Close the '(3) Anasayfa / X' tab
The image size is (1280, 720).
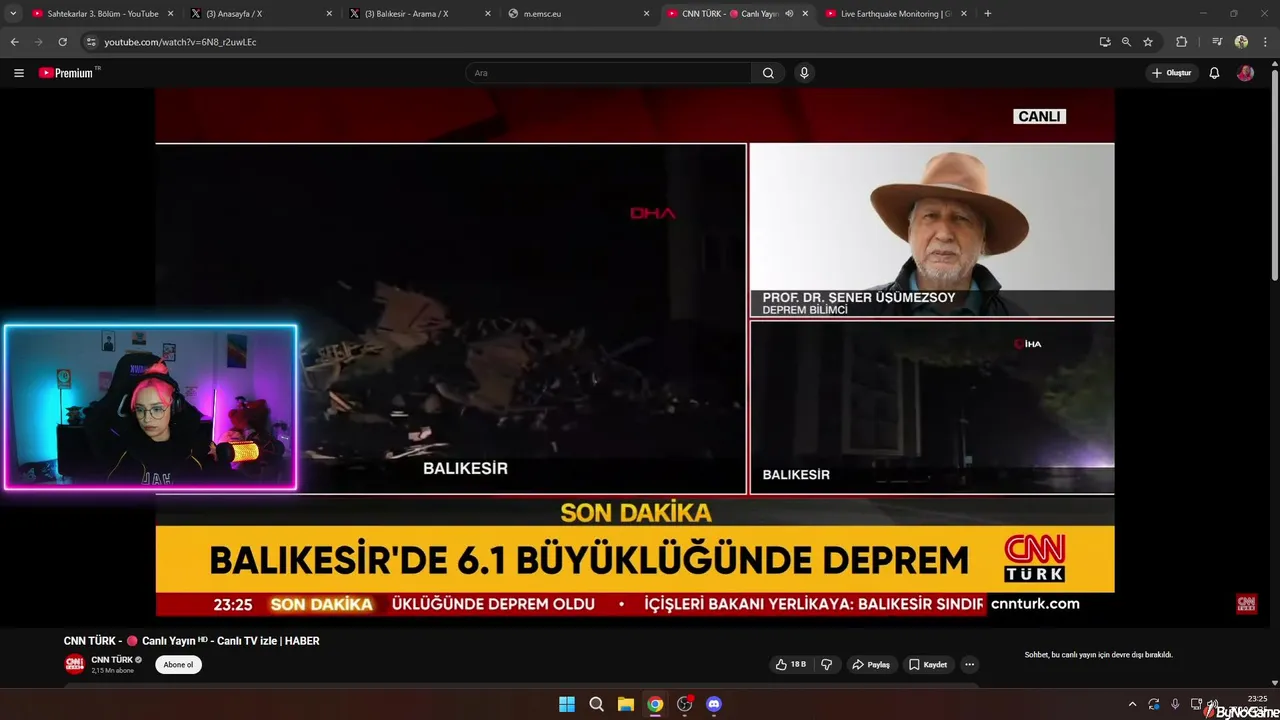tap(329, 14)
